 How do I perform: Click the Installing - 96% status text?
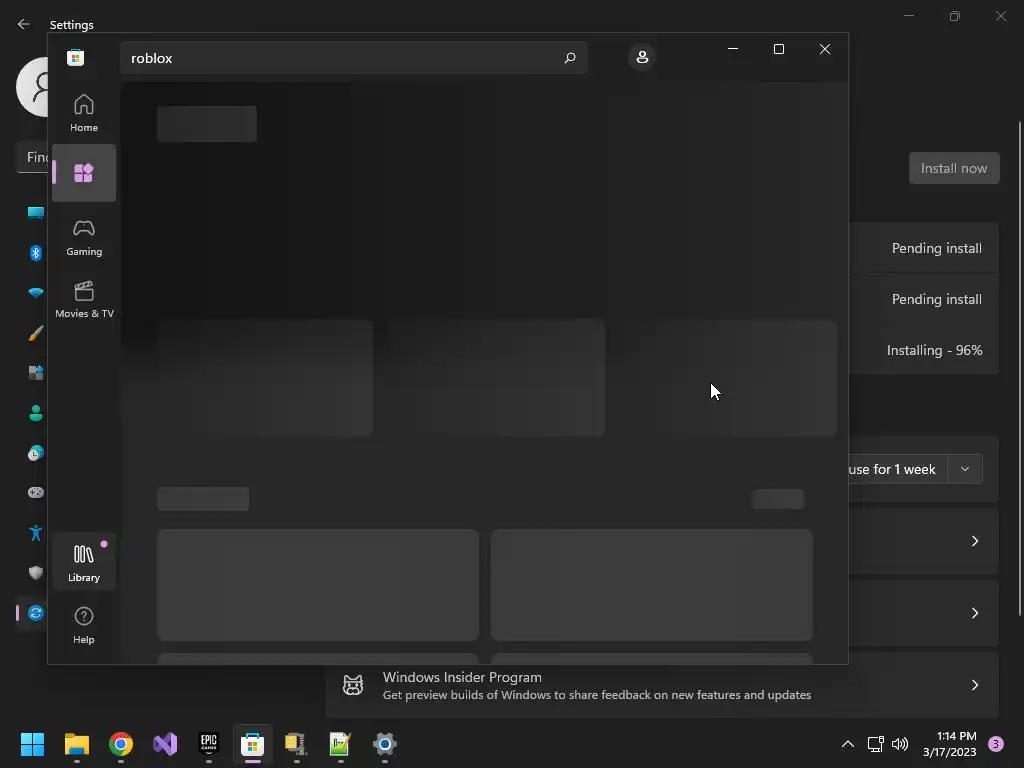pyautogui.click(x=935, y=350)
